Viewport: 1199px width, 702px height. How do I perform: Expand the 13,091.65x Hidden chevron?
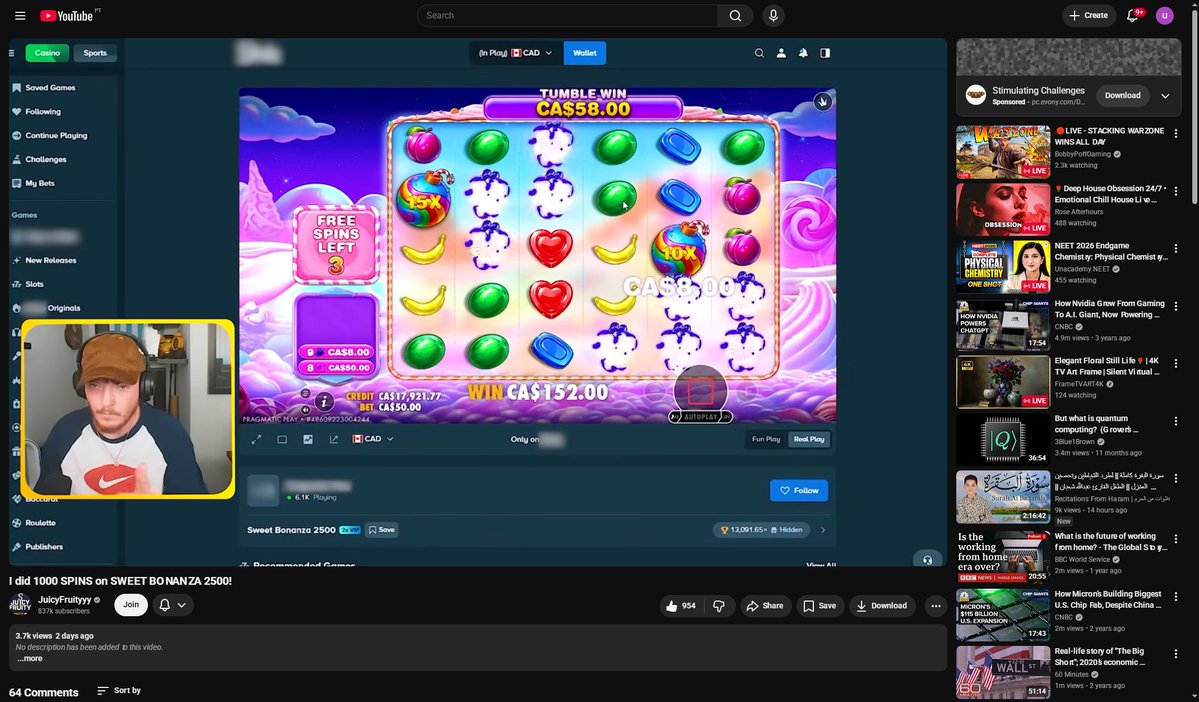coord(823,530)
